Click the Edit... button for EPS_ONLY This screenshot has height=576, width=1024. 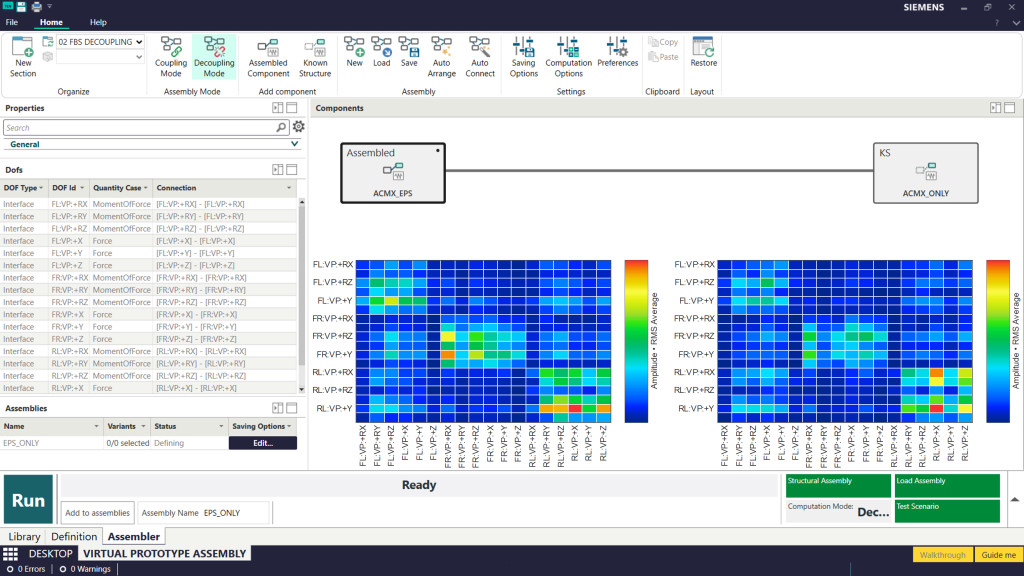tap(263, 443)
